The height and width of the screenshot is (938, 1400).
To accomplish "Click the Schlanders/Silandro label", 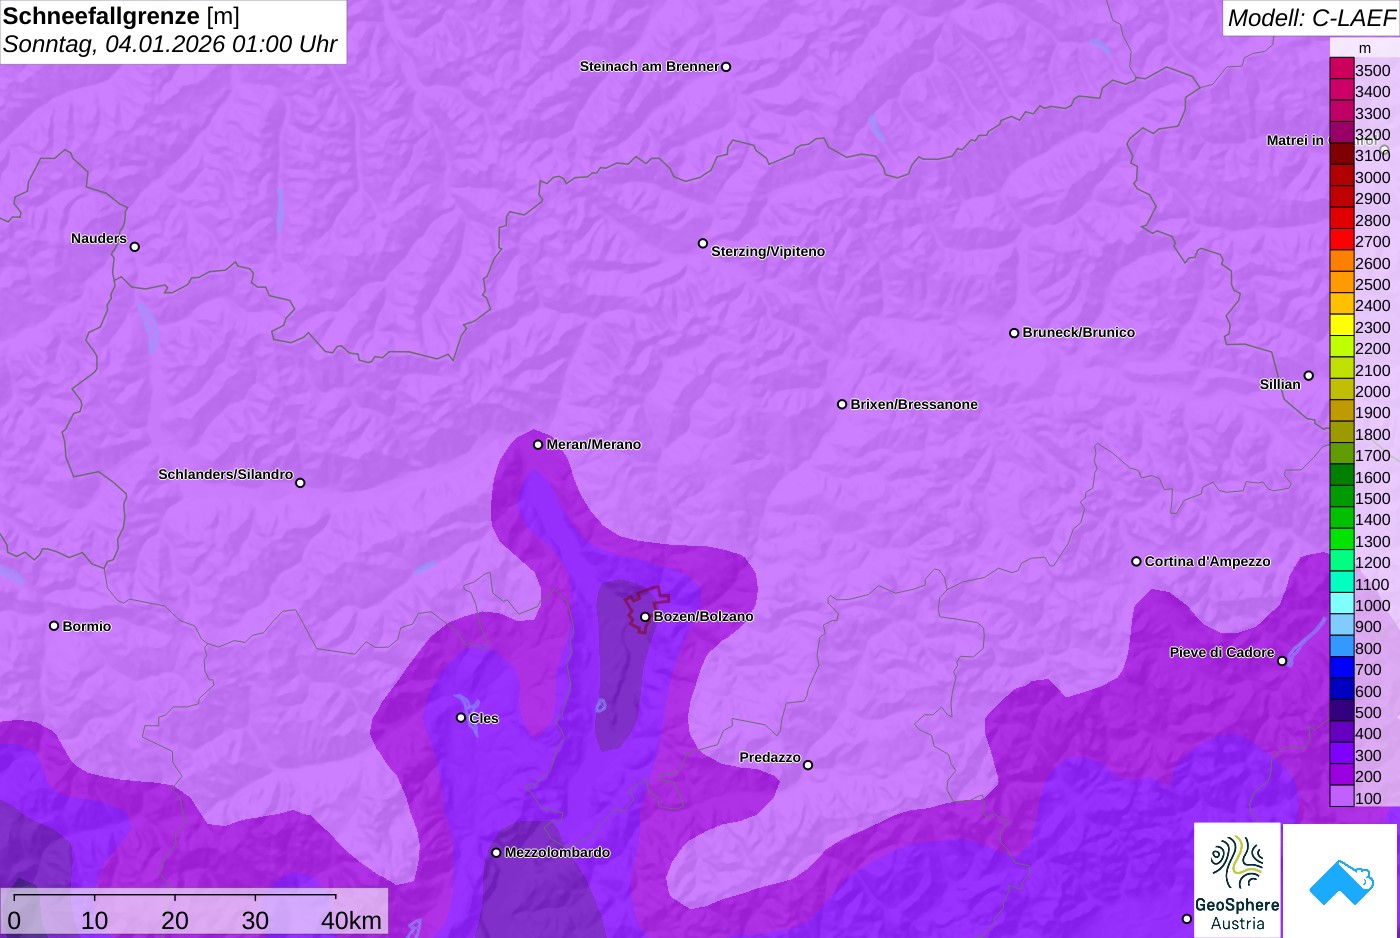I will [x=225, y=475].
